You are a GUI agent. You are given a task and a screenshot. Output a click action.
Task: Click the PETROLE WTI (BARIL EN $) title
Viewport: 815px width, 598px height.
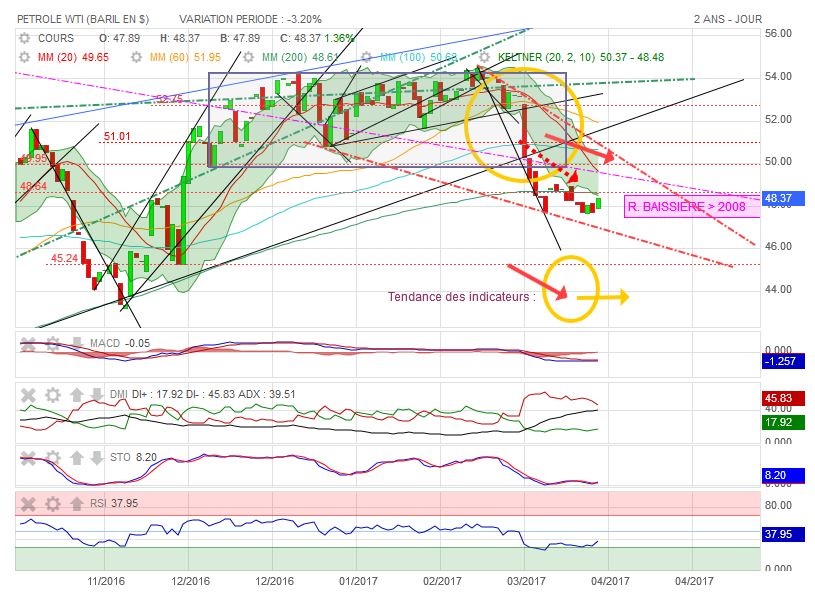83,19
